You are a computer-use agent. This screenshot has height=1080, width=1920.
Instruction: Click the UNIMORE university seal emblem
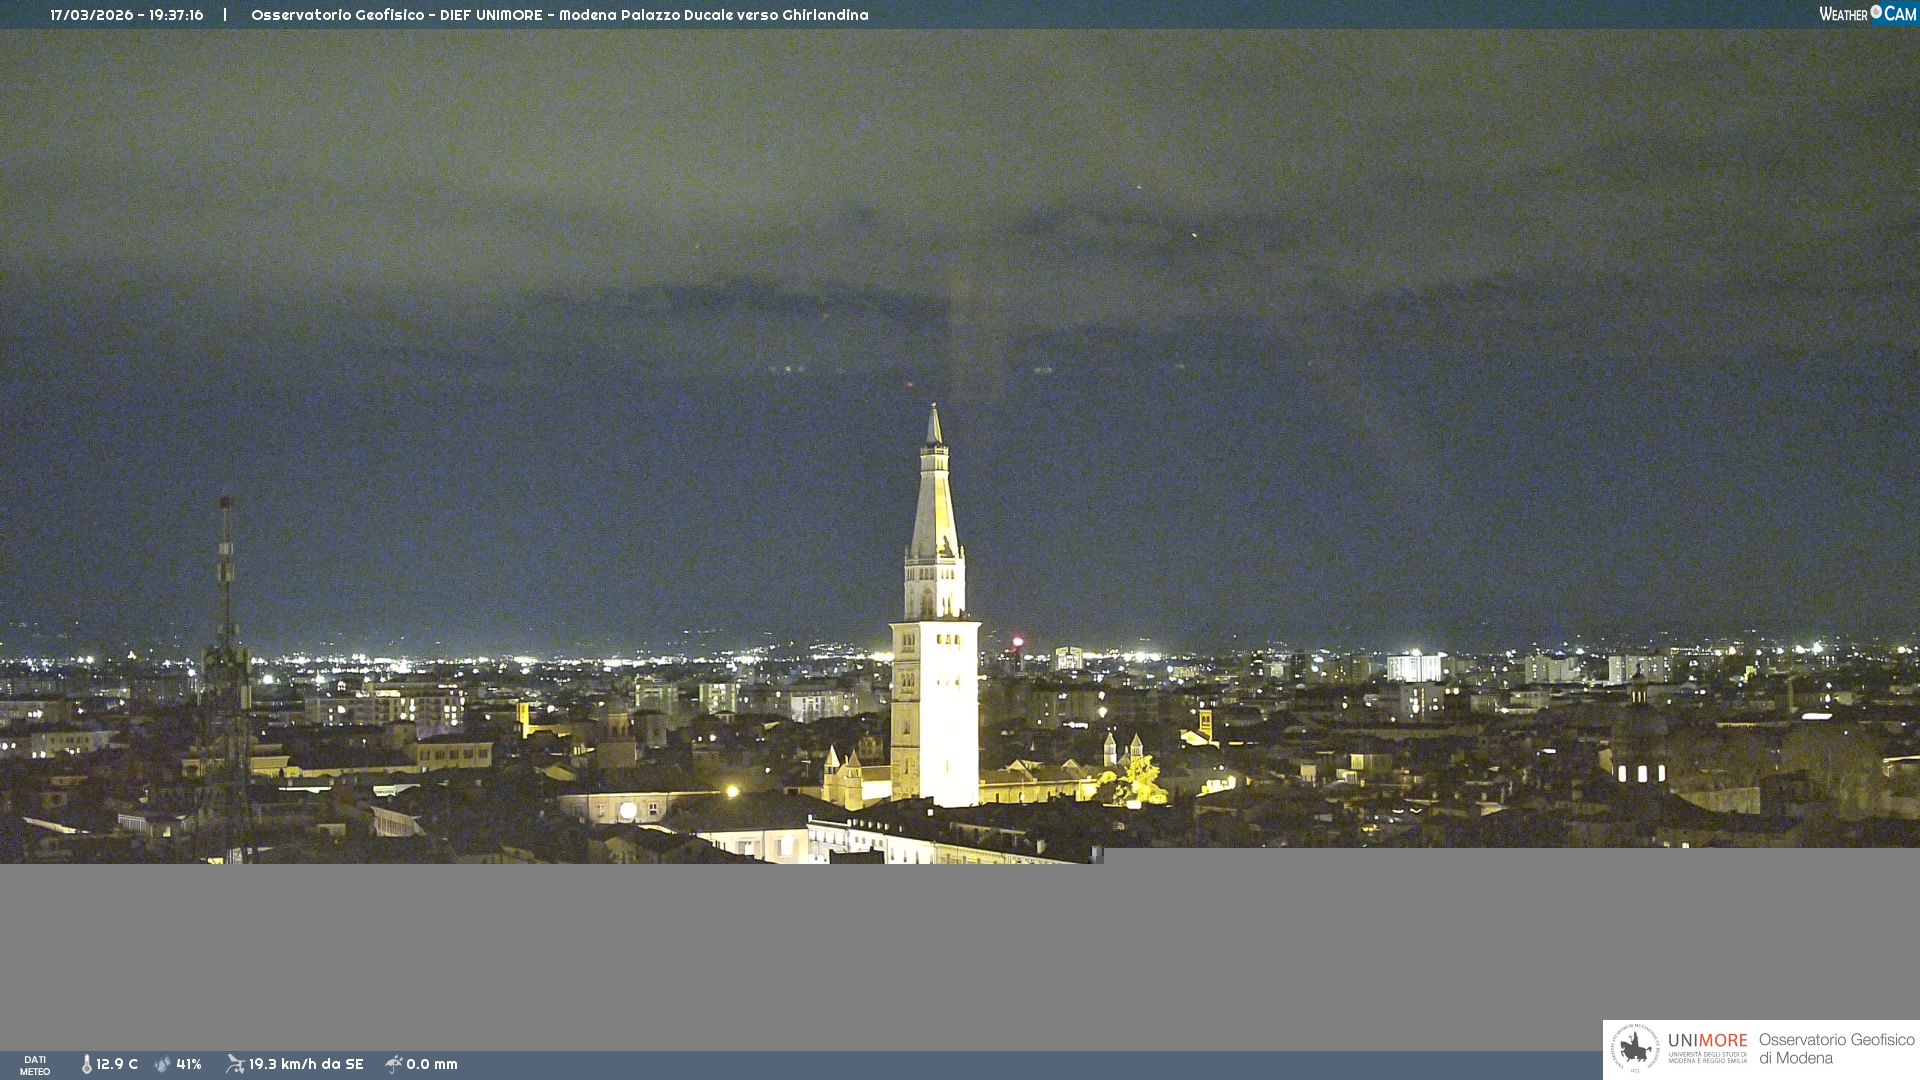1635,1049
